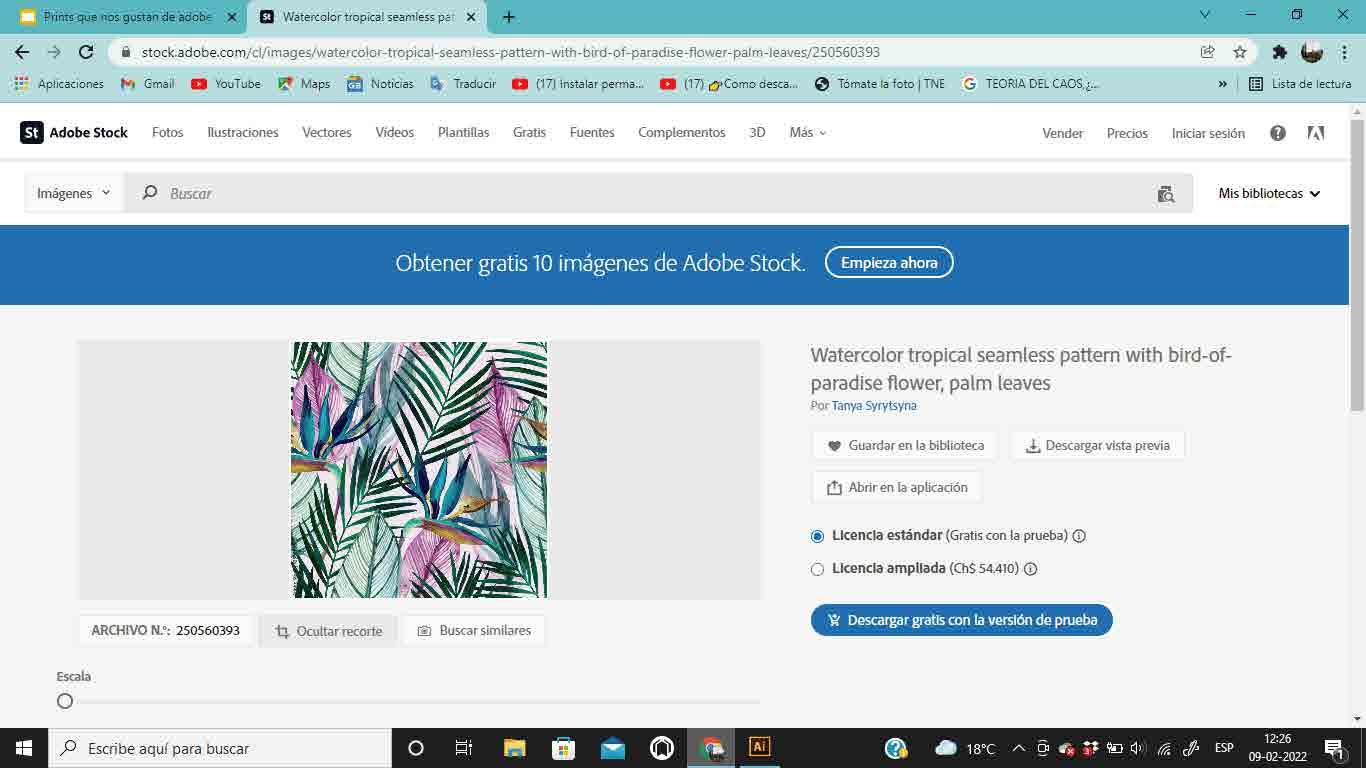Open the Fotos navigation item
The width and height of the screenshot is (1366, 768).
[x=168, y=132]
